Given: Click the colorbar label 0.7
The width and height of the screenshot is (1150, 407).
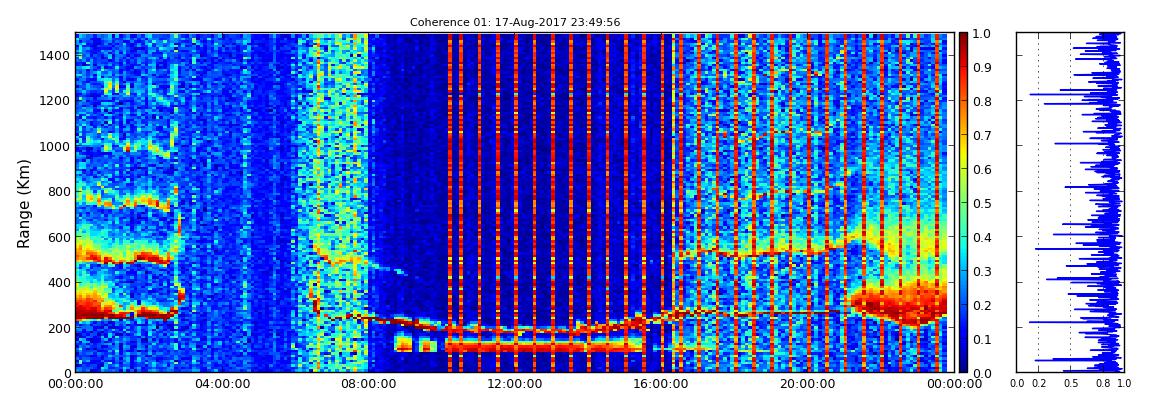Looking at the screenshot, I should pyautogui.click(x=984, y=136).
